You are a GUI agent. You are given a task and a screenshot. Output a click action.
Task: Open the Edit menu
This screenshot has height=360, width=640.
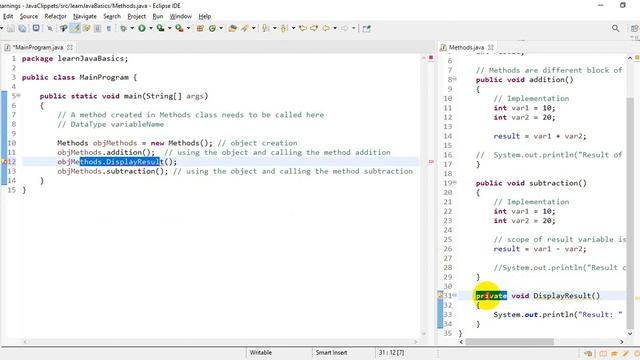click(x=8, y=16)
